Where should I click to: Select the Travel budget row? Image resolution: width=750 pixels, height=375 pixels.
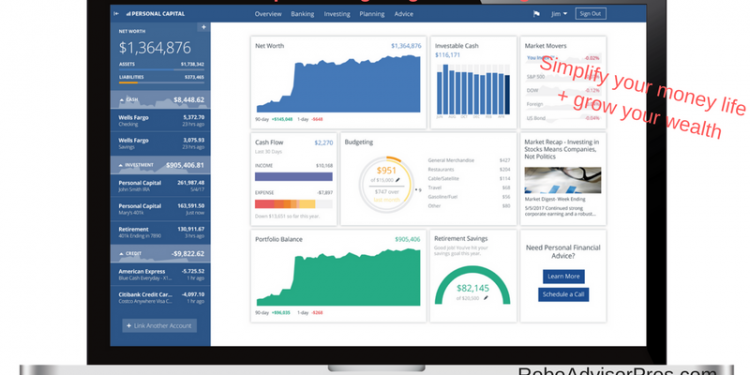tap(469, 188)
